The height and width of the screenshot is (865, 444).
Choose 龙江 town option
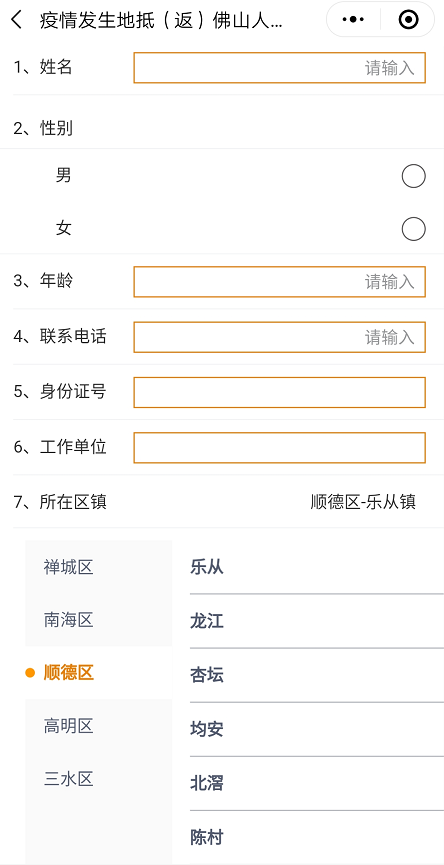point(317,621)
